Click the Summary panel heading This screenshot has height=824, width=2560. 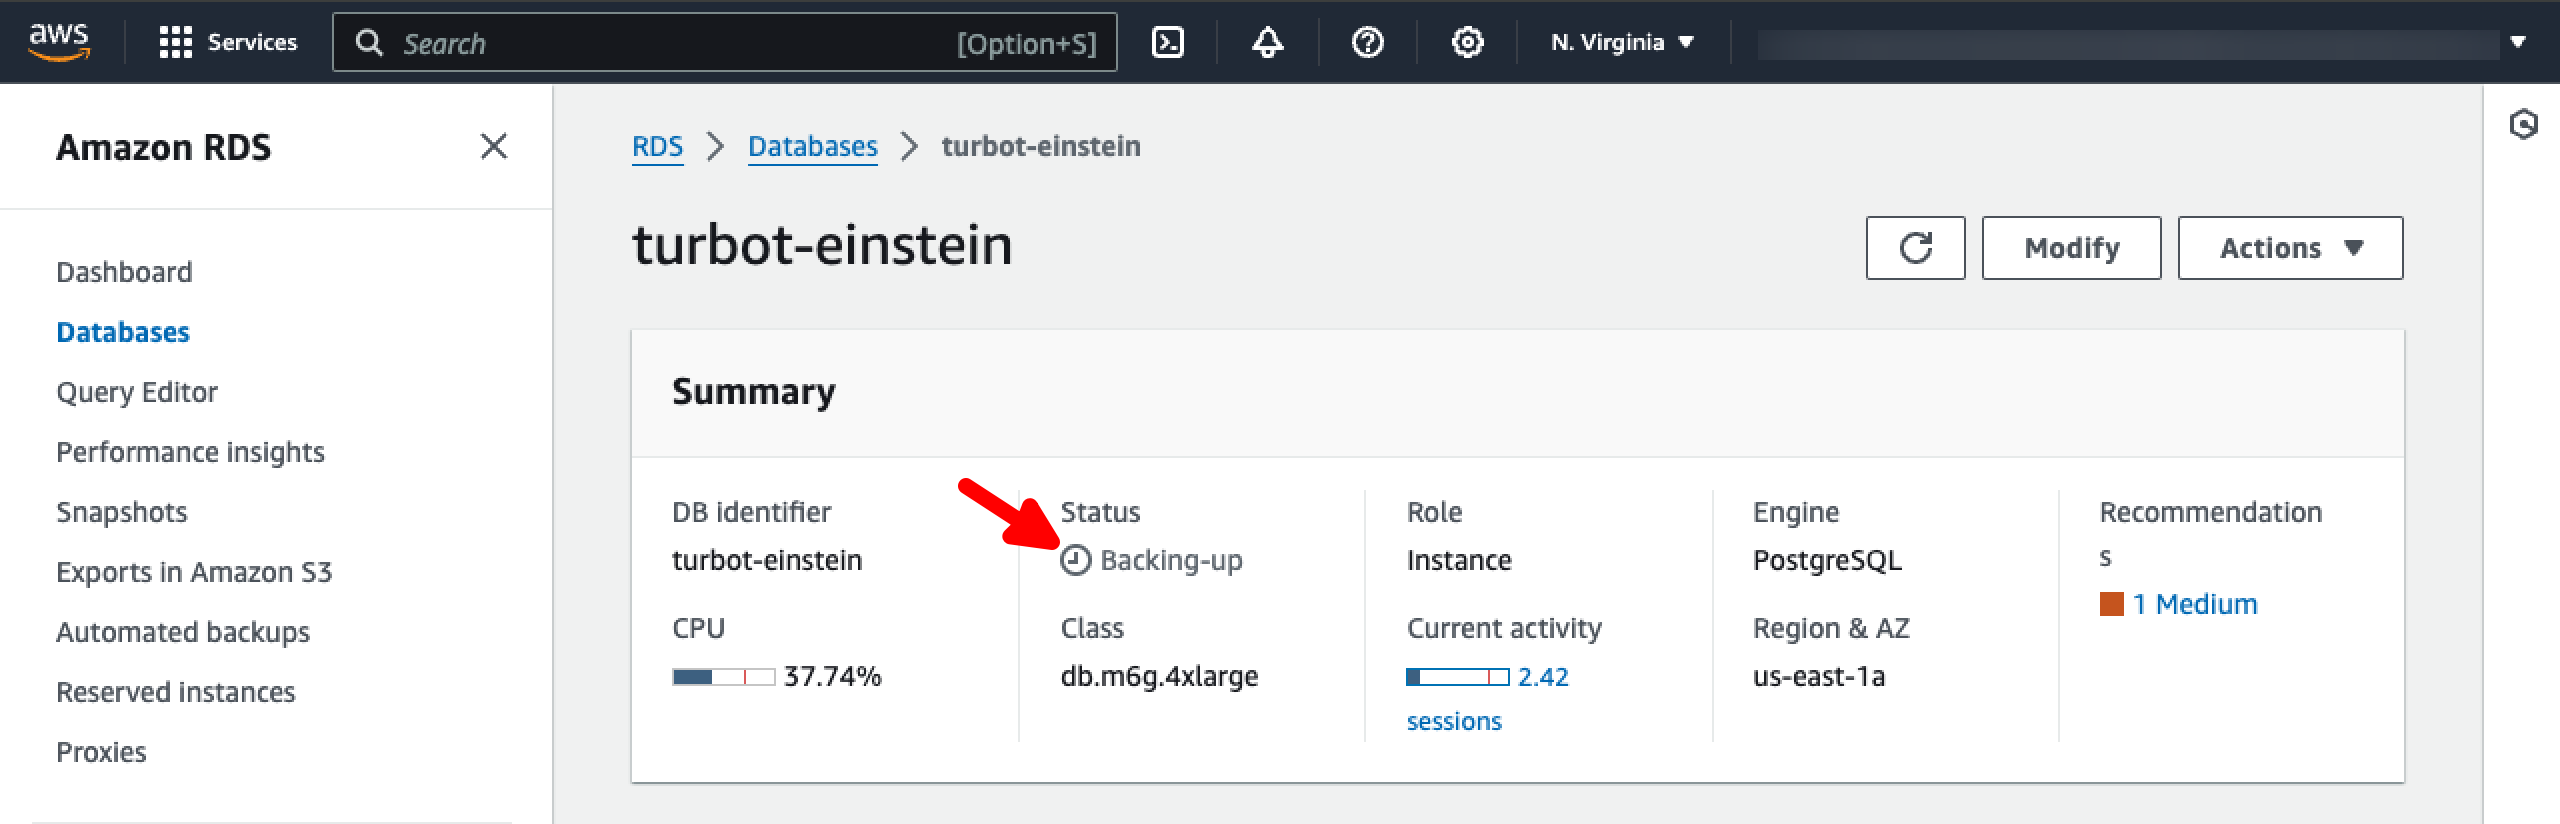pyautogui.click(x=754, y=391)
